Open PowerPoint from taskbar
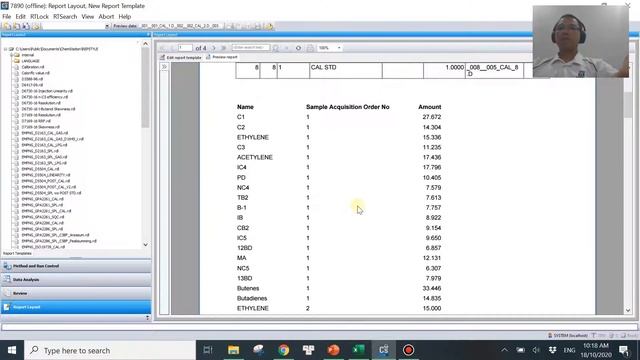Screen dimensions: 640x360 (x=333, y=350)
